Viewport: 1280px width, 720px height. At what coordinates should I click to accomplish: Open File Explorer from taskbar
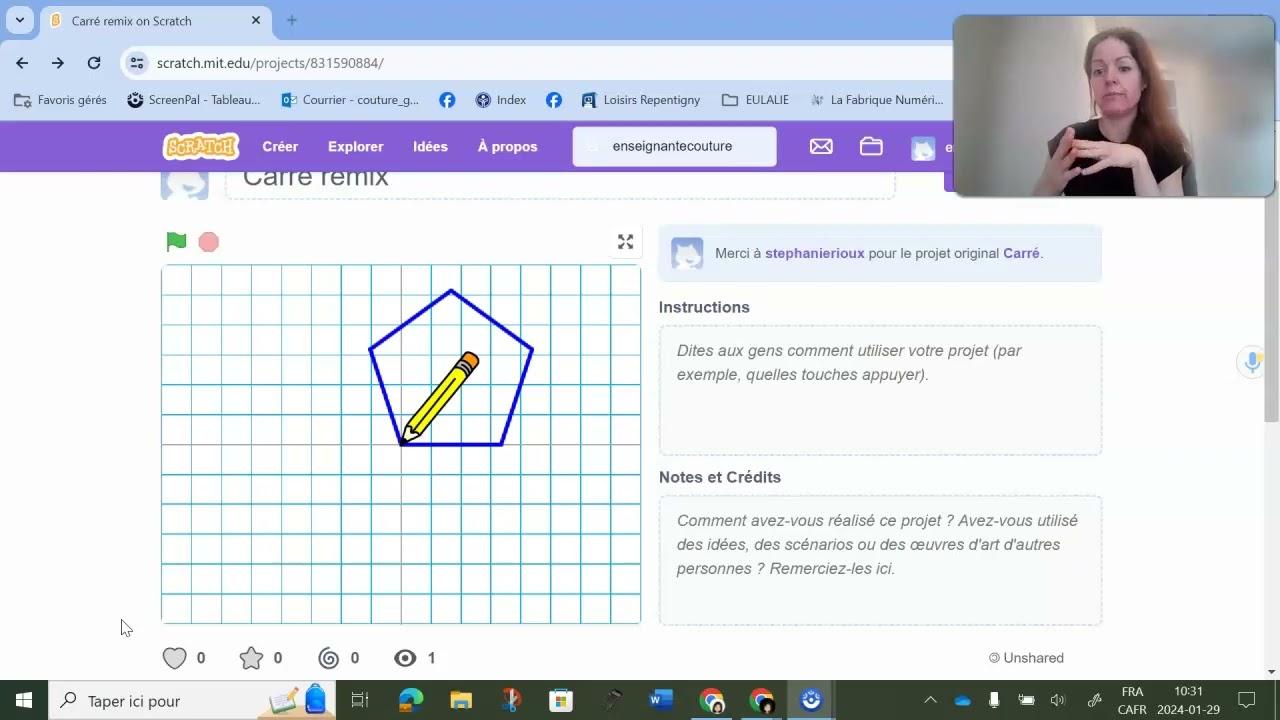(x=461, y=701)
